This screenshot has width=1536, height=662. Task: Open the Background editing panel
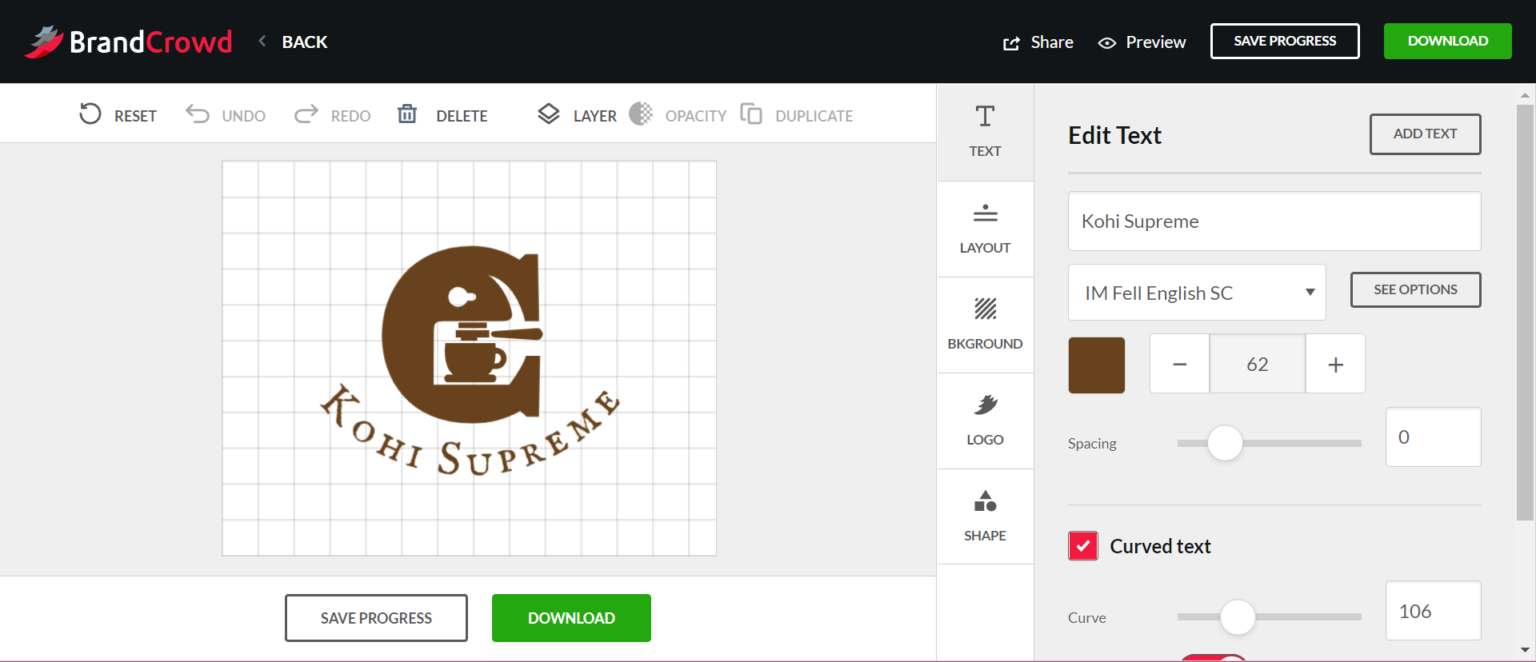click(985, 324)
